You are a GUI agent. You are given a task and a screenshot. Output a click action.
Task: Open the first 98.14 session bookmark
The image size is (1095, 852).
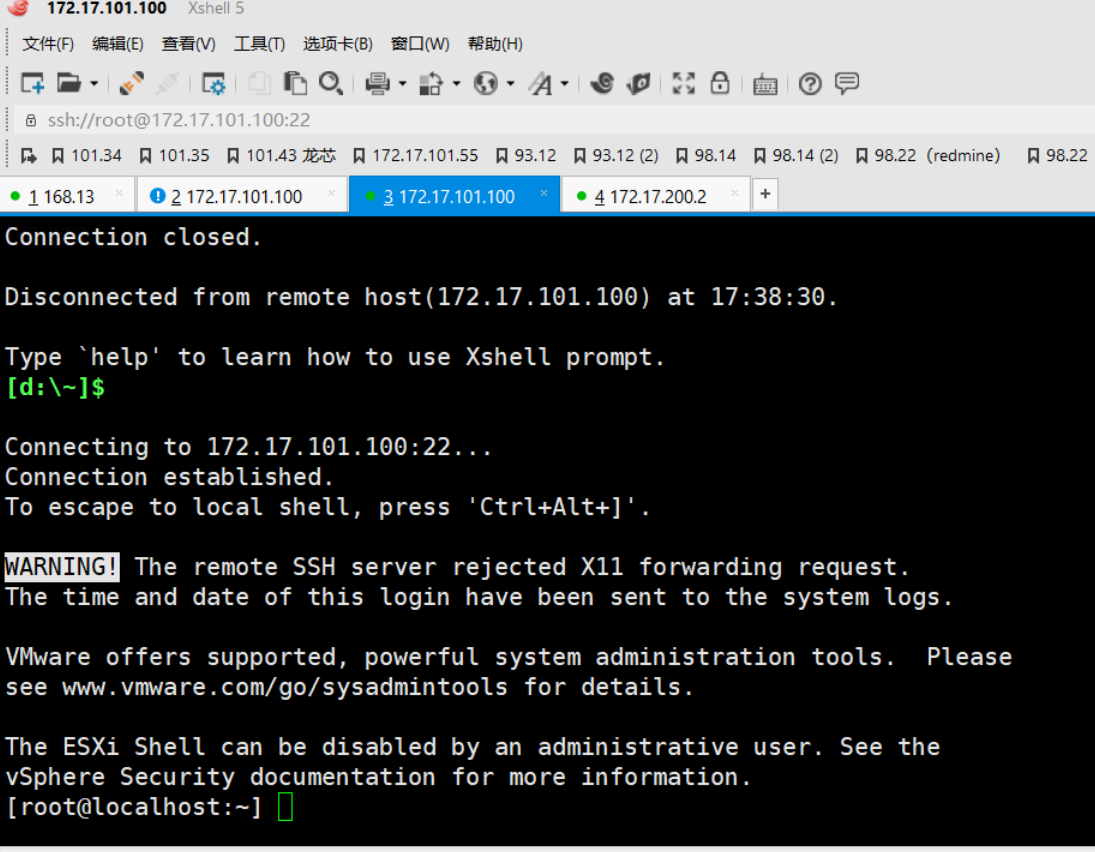pos(706,156)
